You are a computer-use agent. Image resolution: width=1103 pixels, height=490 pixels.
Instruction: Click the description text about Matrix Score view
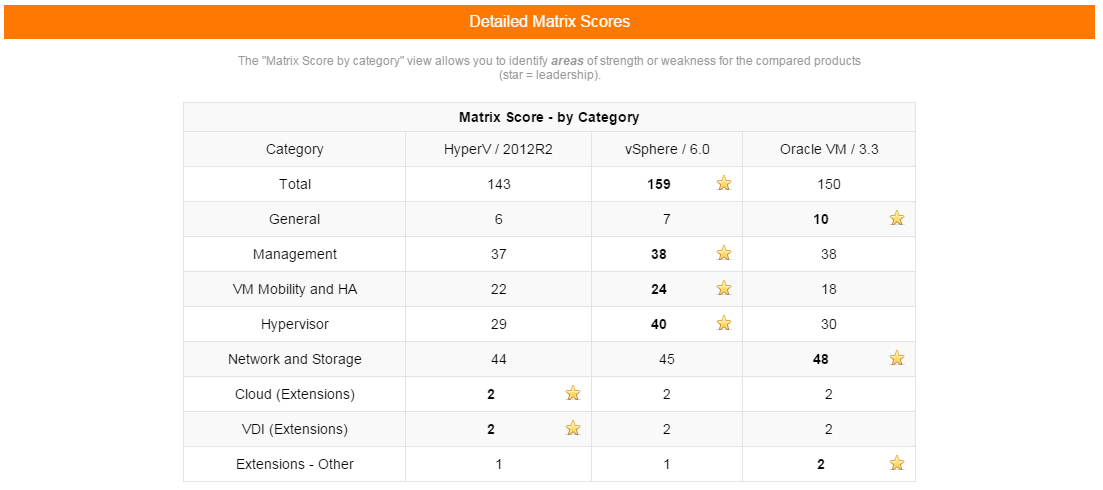(549, 67)
